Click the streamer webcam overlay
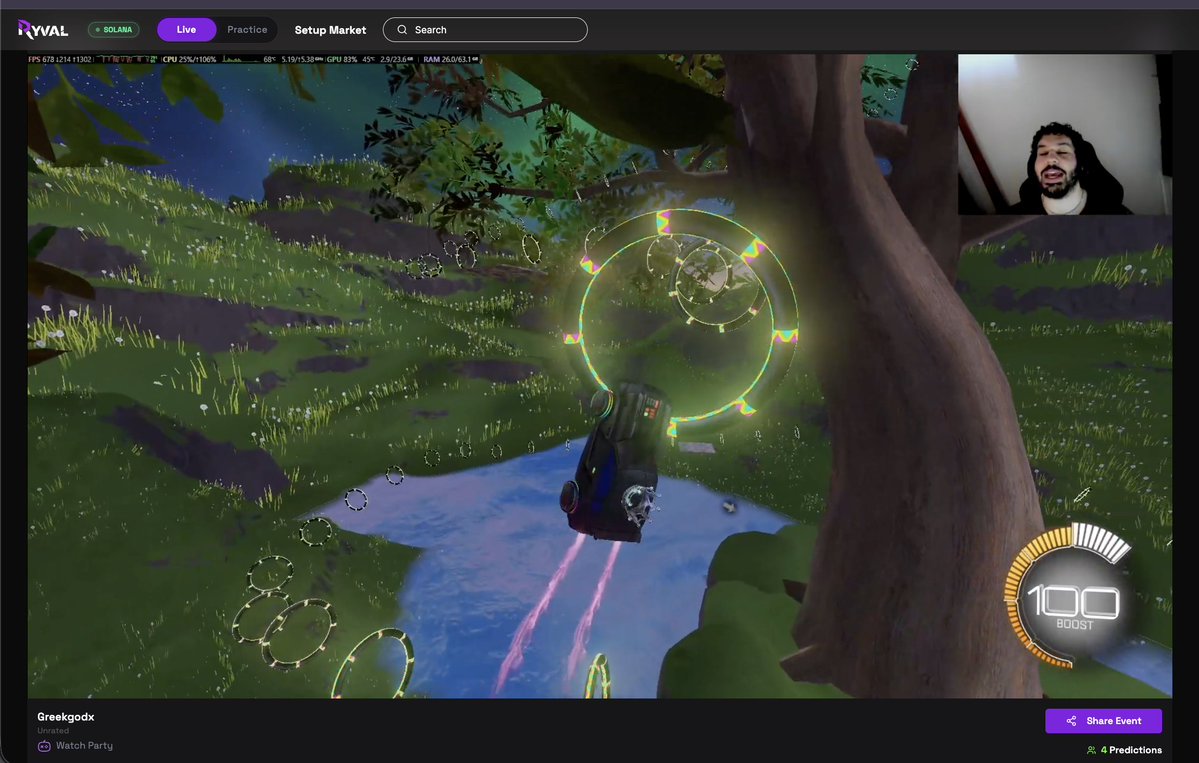Image resolution: width=1199 pixels, height=763 pixels. pyautogui.click(x=1063, y=135)
